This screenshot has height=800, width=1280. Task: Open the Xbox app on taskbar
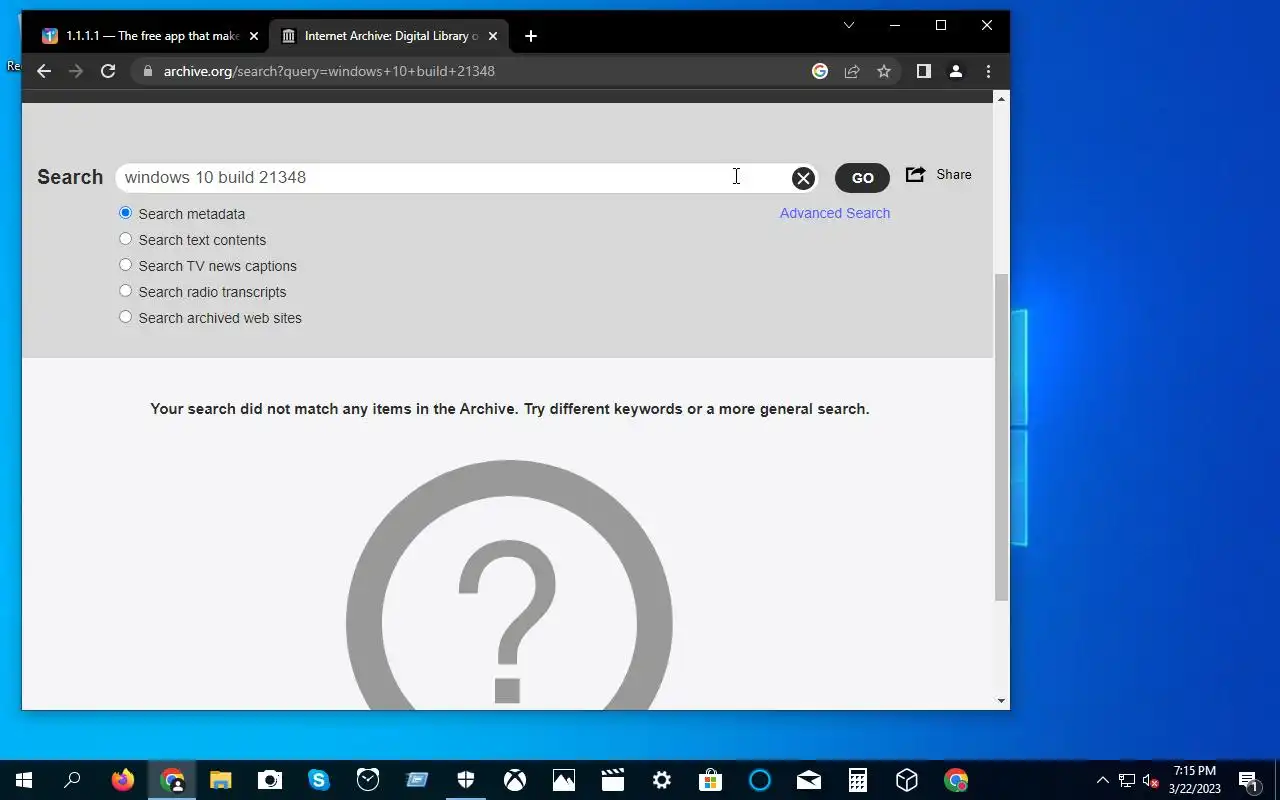pyautogui.click(x=515, y=780)
